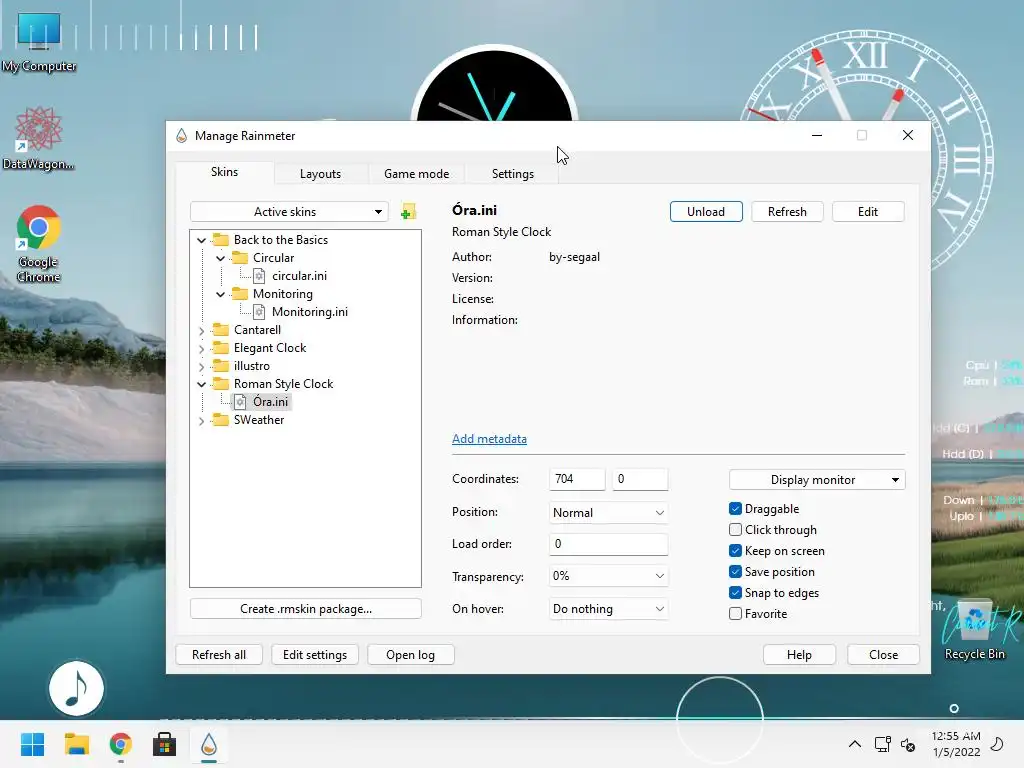Click the Óra.ini file icon in tree
This screenshot has height=768, width=1024.
pyautogui.click(x=240, y=402)
